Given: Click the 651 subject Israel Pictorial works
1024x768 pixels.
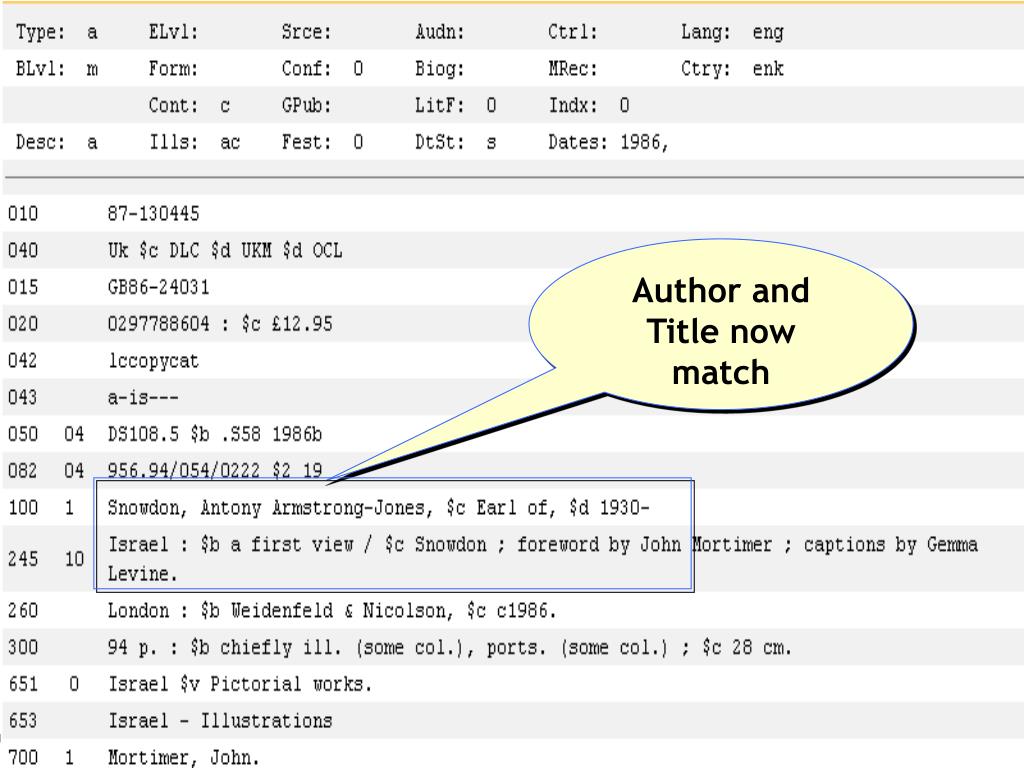Looking at the screenshot, I should coord(240,684).
